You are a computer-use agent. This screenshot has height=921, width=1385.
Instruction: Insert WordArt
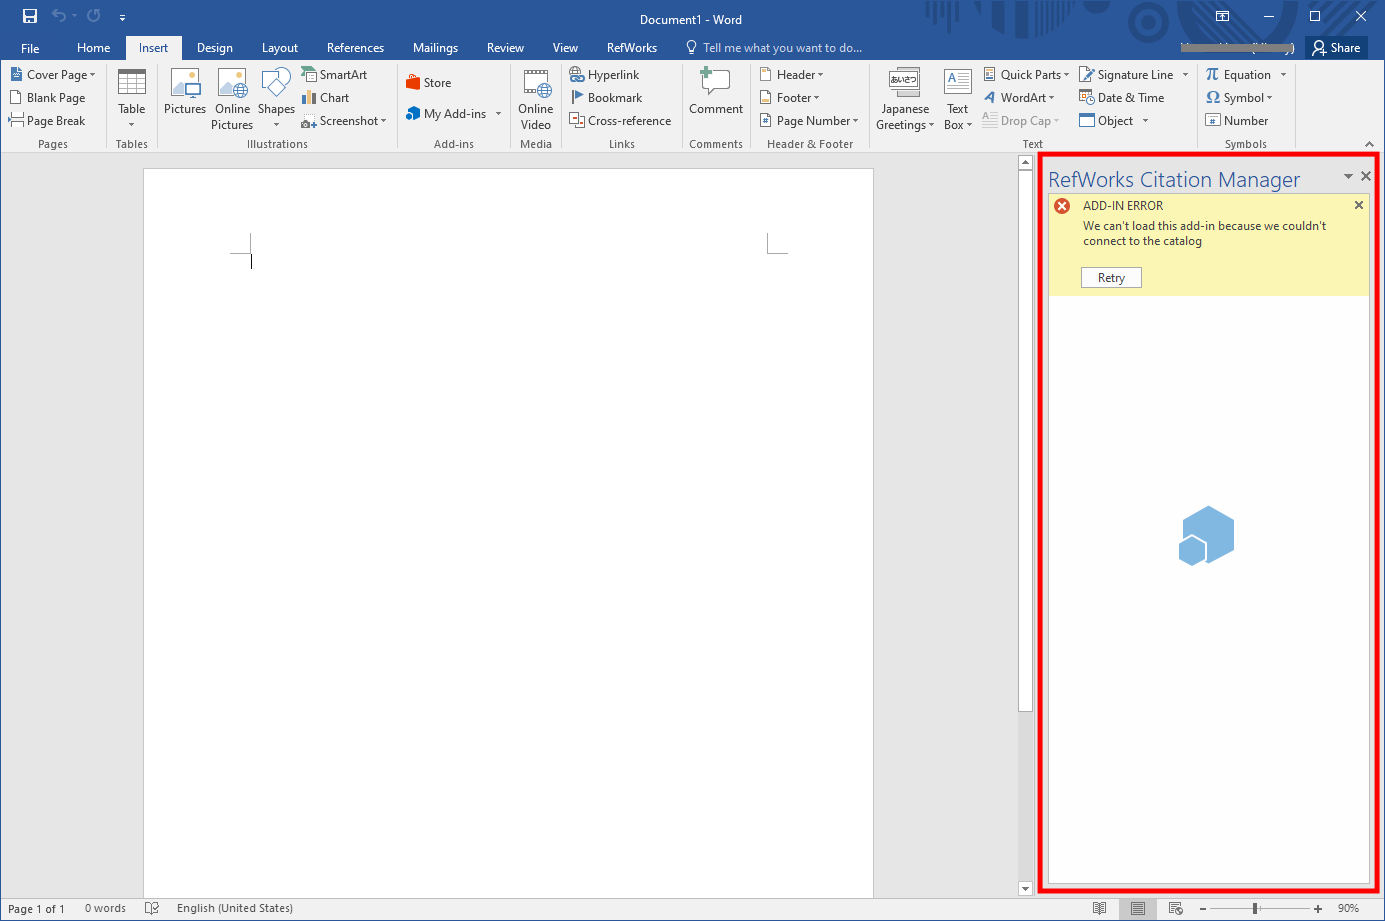tap(1019, 98)
